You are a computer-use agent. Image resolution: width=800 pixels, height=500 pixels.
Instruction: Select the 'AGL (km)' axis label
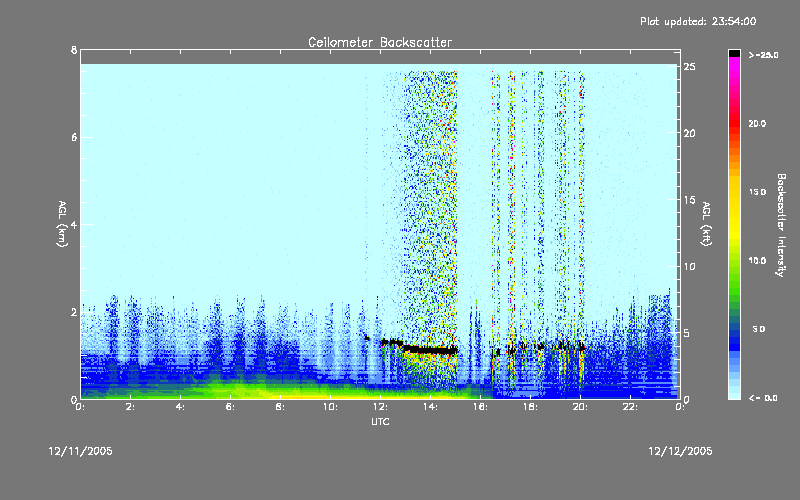[x=62, y=224]
